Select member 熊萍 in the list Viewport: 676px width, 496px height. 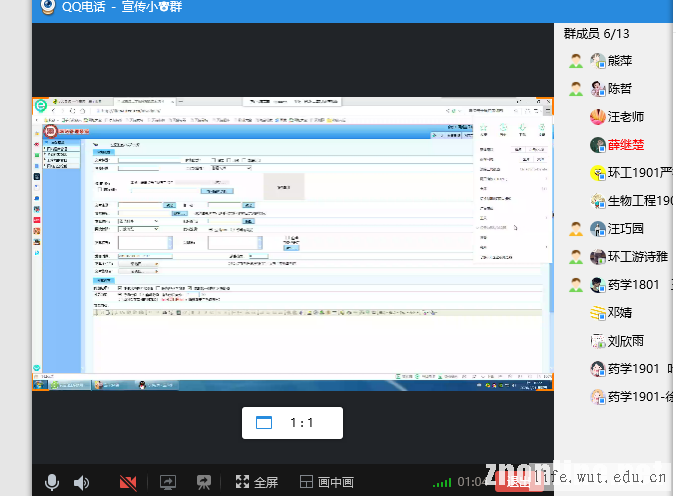coord(620,60)
